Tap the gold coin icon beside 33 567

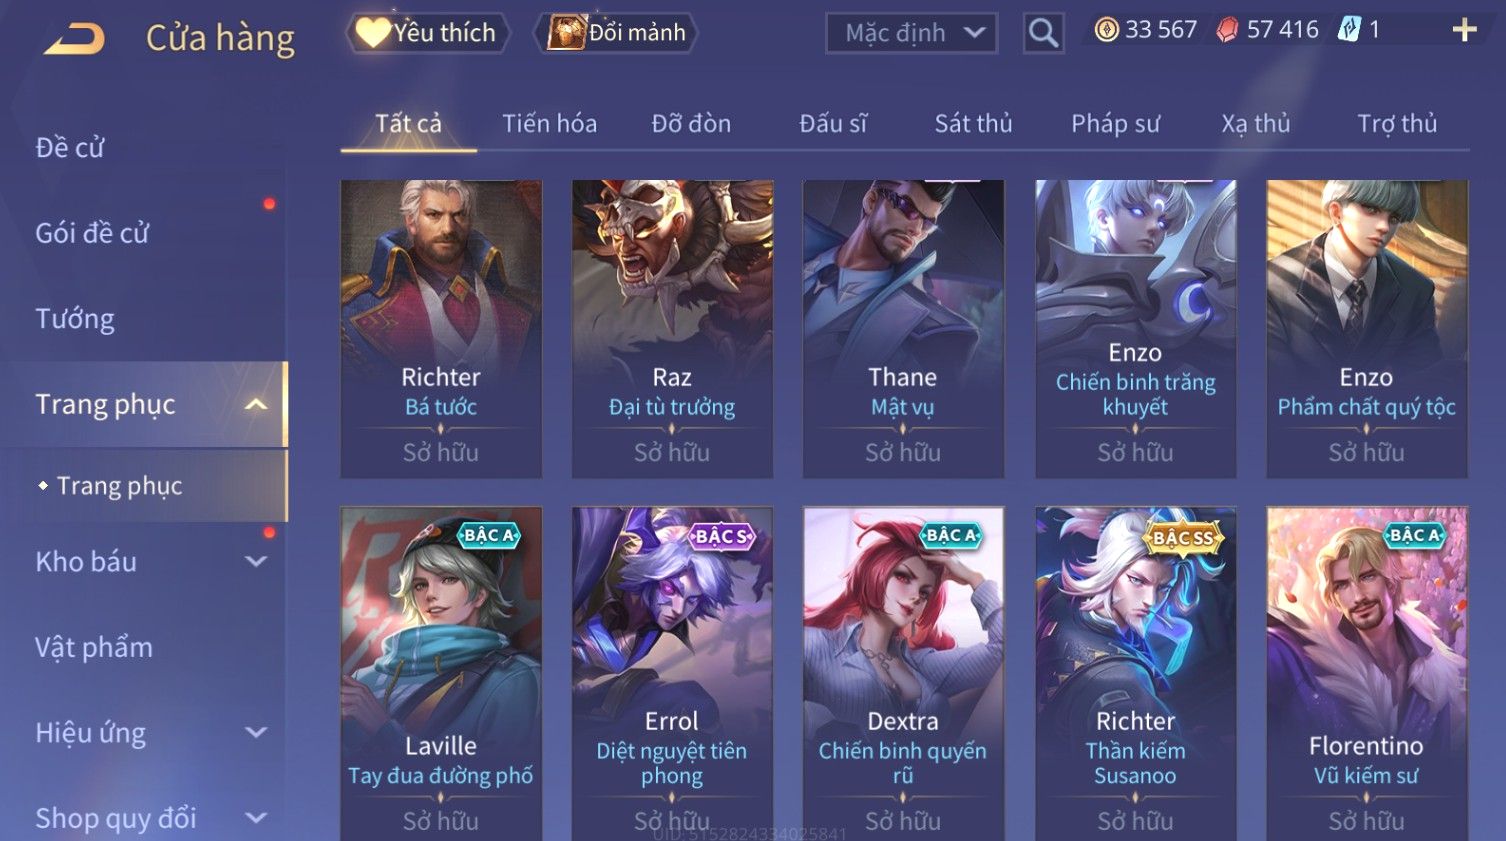(1106, 30)
